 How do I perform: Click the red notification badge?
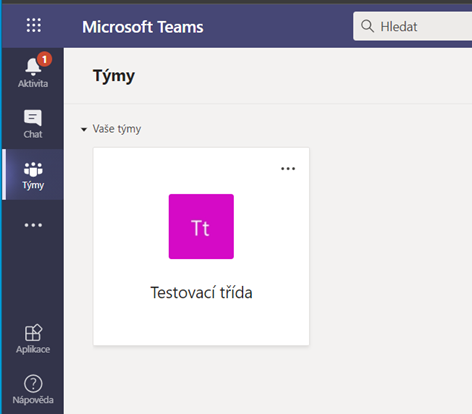click(44, 60)
